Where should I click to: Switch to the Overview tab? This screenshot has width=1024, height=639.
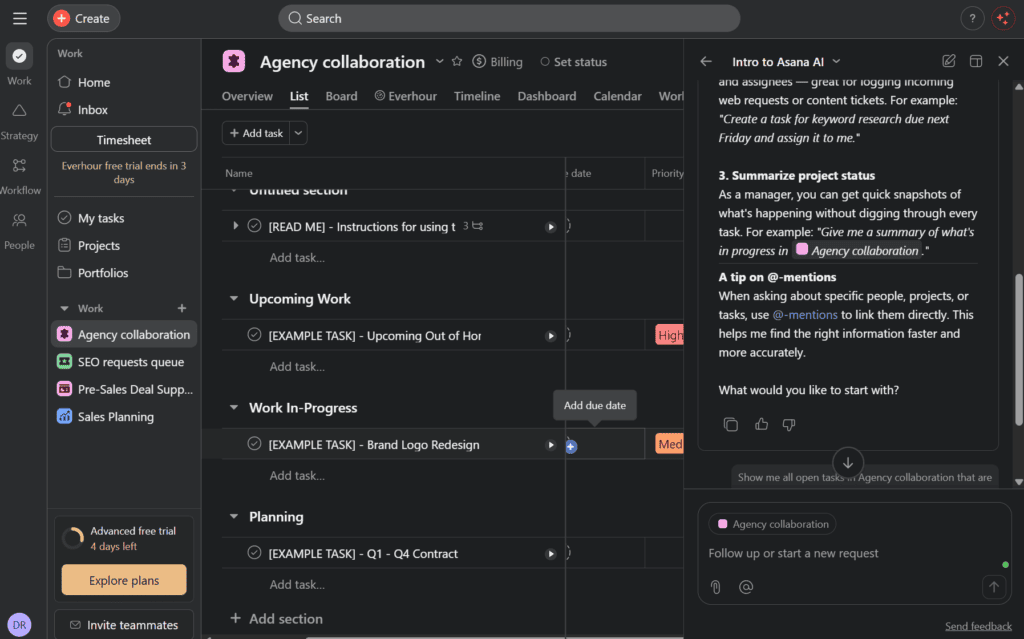pos(247,96)
